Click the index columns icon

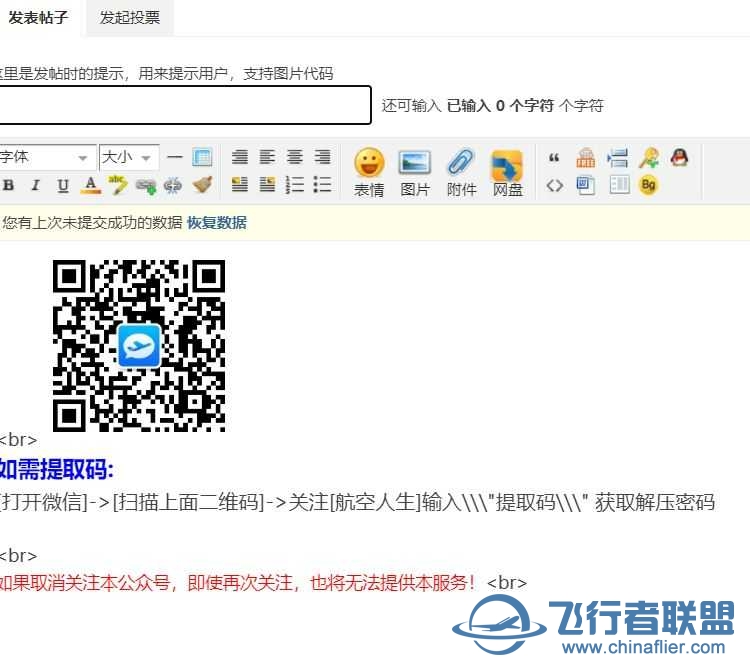coord(619,185)
